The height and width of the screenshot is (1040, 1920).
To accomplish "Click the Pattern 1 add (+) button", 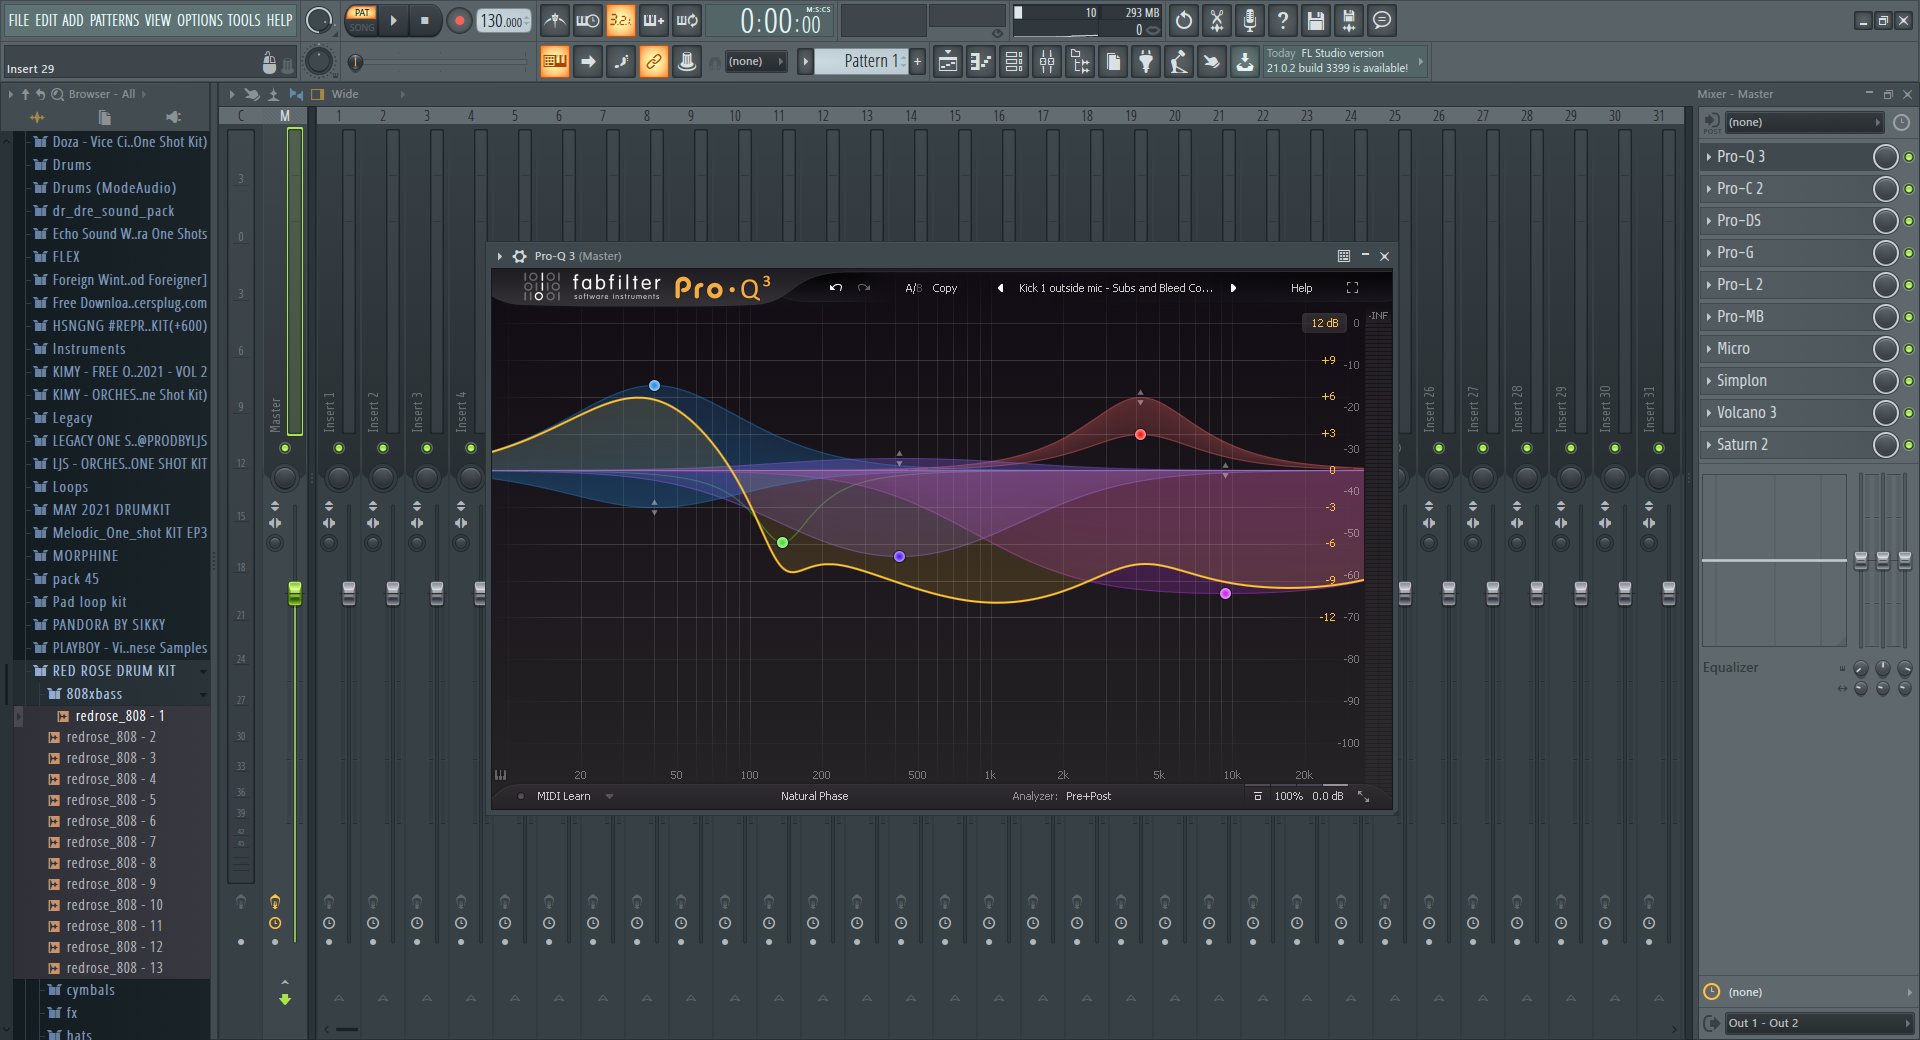I will (x=917, y=62).
